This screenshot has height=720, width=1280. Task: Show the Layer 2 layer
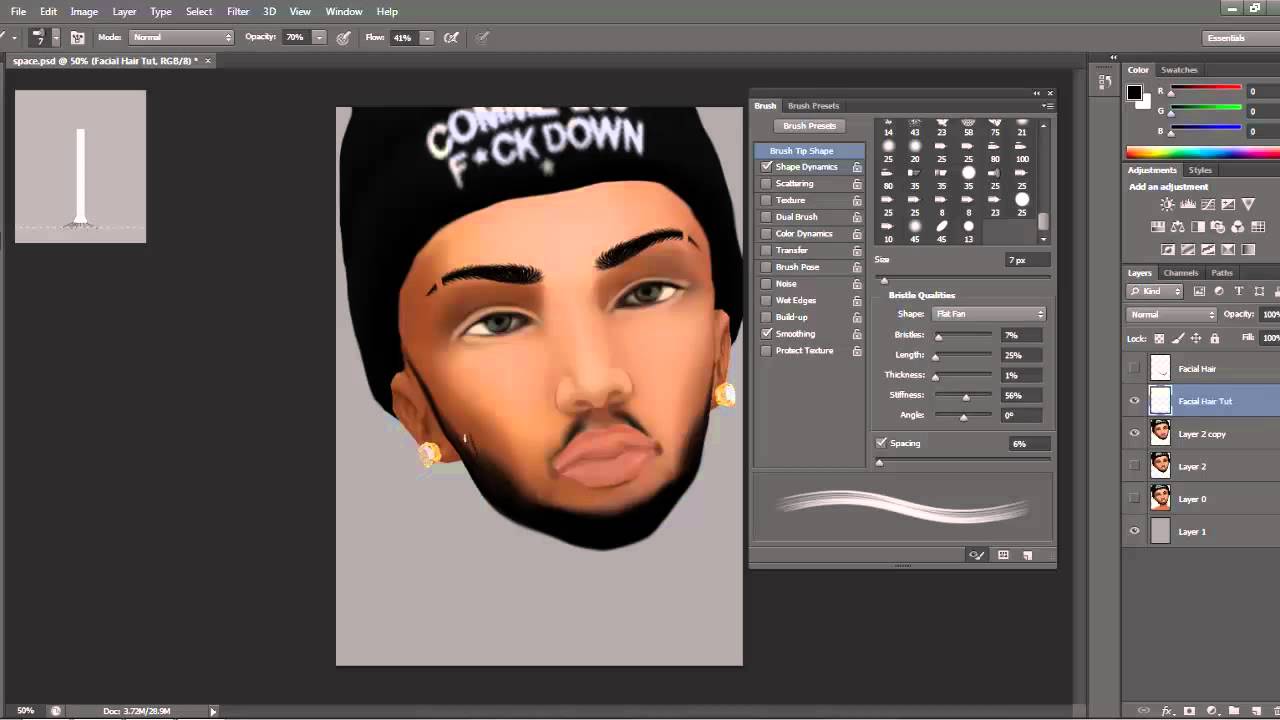1134,466
